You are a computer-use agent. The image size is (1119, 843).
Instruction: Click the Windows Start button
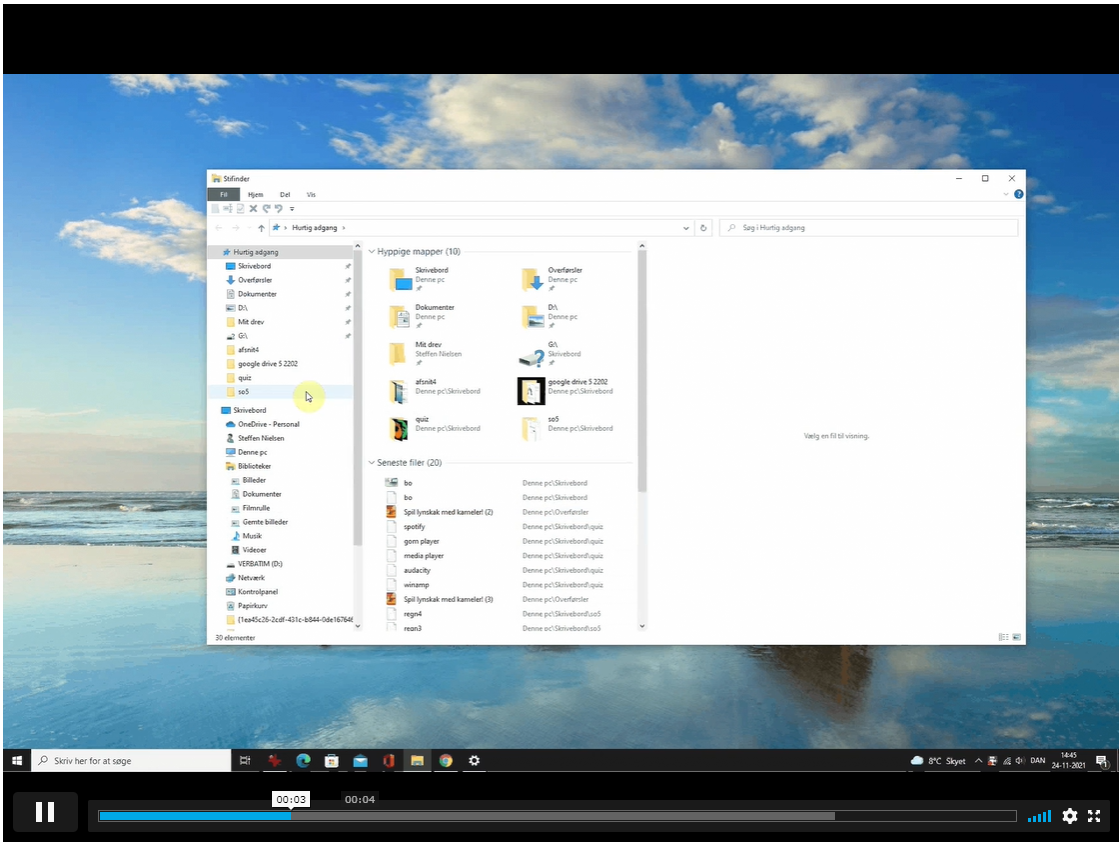17,761
